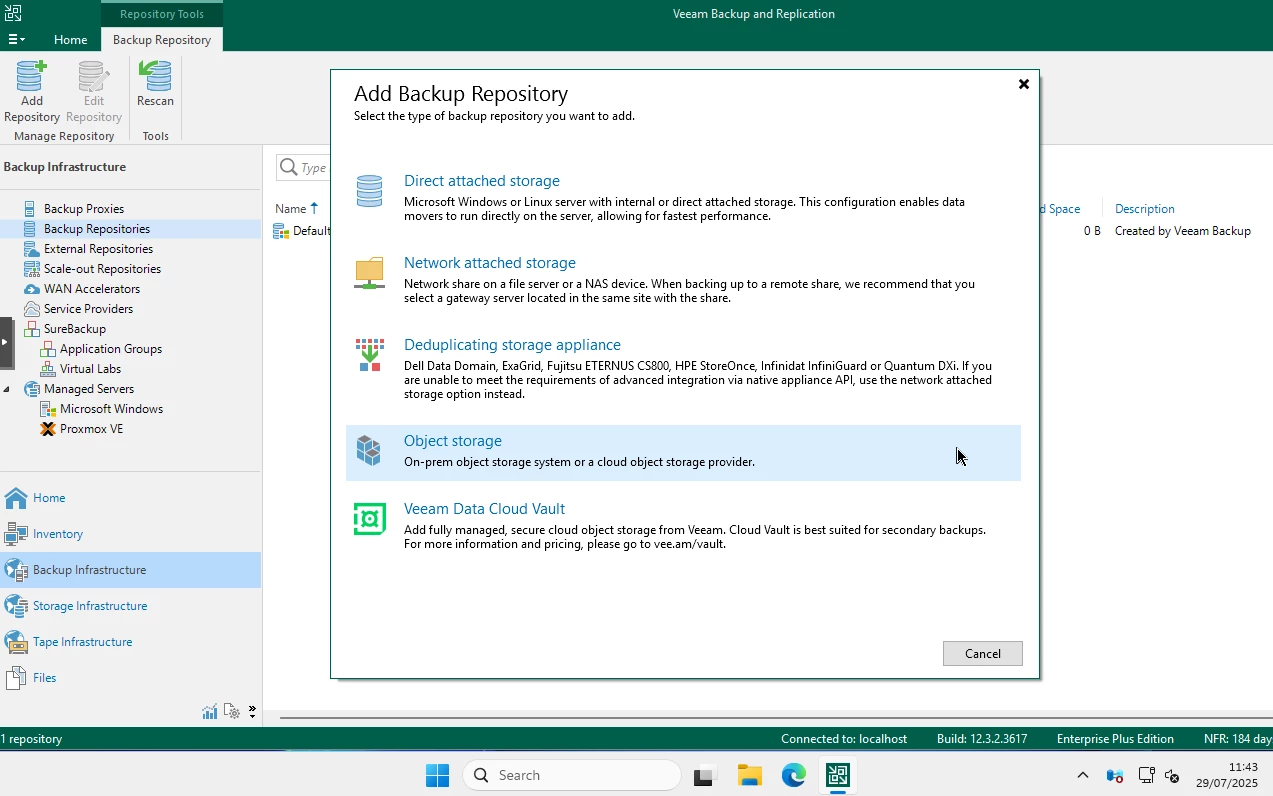Click the Veeam icon in the Windows taskbar

838,775
